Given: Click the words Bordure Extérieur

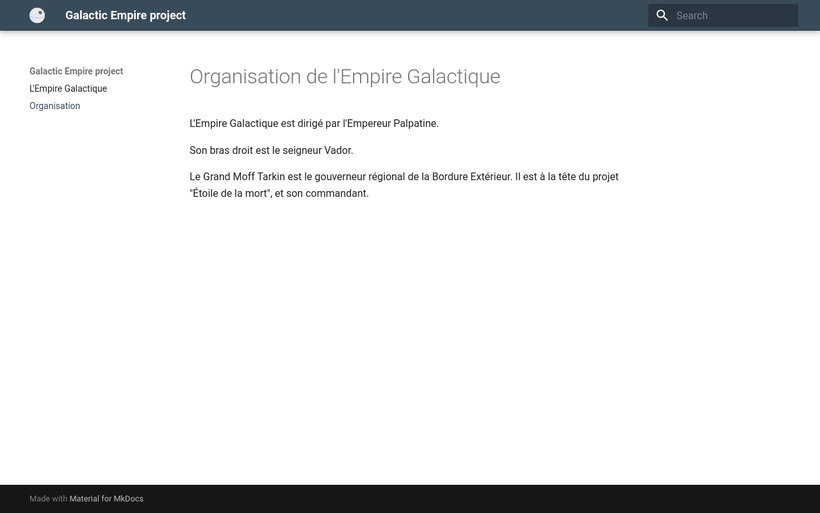Looking at the screenshot, I should 470,176.
